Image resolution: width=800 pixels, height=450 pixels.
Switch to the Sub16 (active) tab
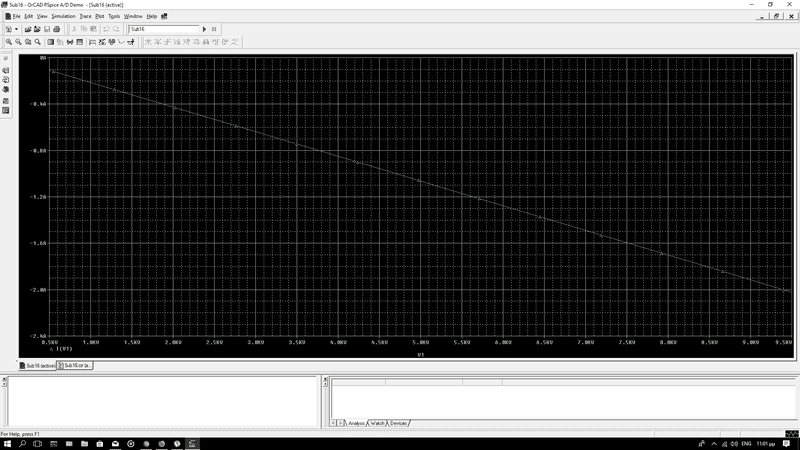tap(37, 365)
